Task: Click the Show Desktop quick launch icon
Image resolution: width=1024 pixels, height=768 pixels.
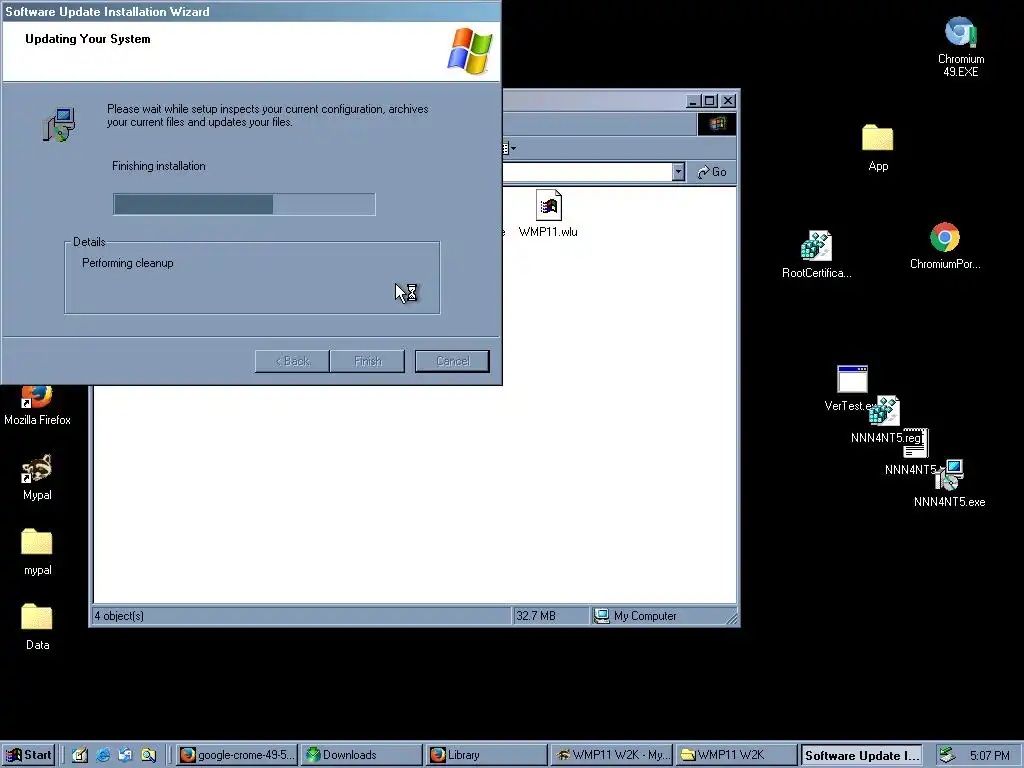Action: [x=80, y=755]
